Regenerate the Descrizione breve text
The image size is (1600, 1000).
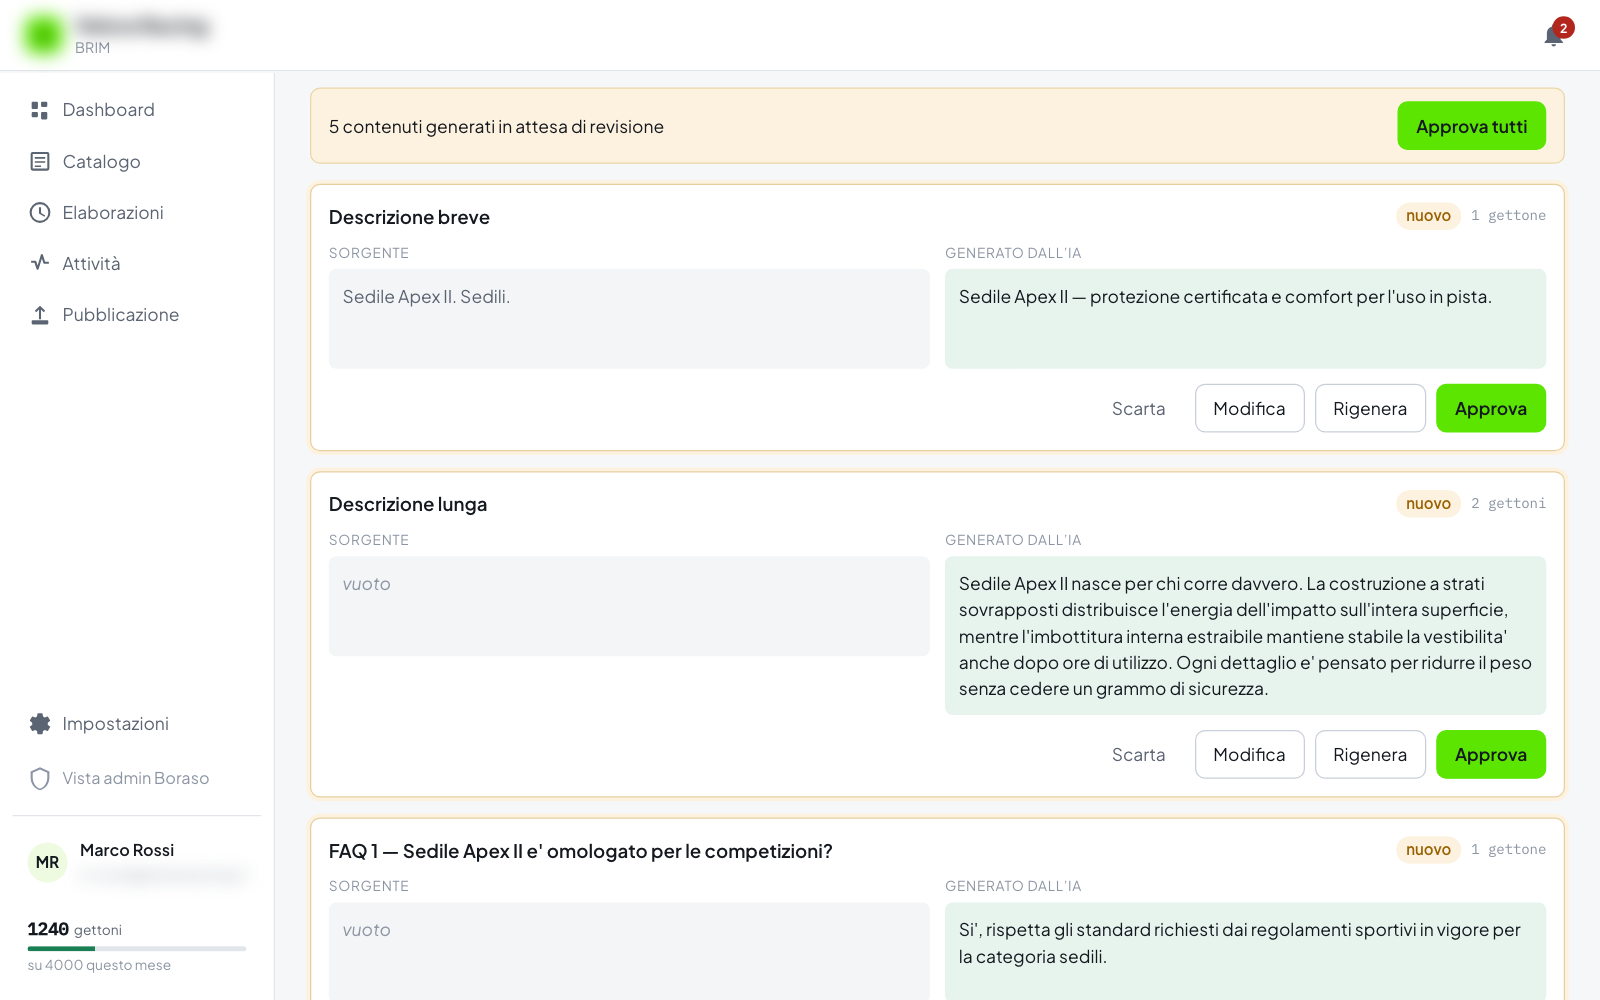(1370, 408)
